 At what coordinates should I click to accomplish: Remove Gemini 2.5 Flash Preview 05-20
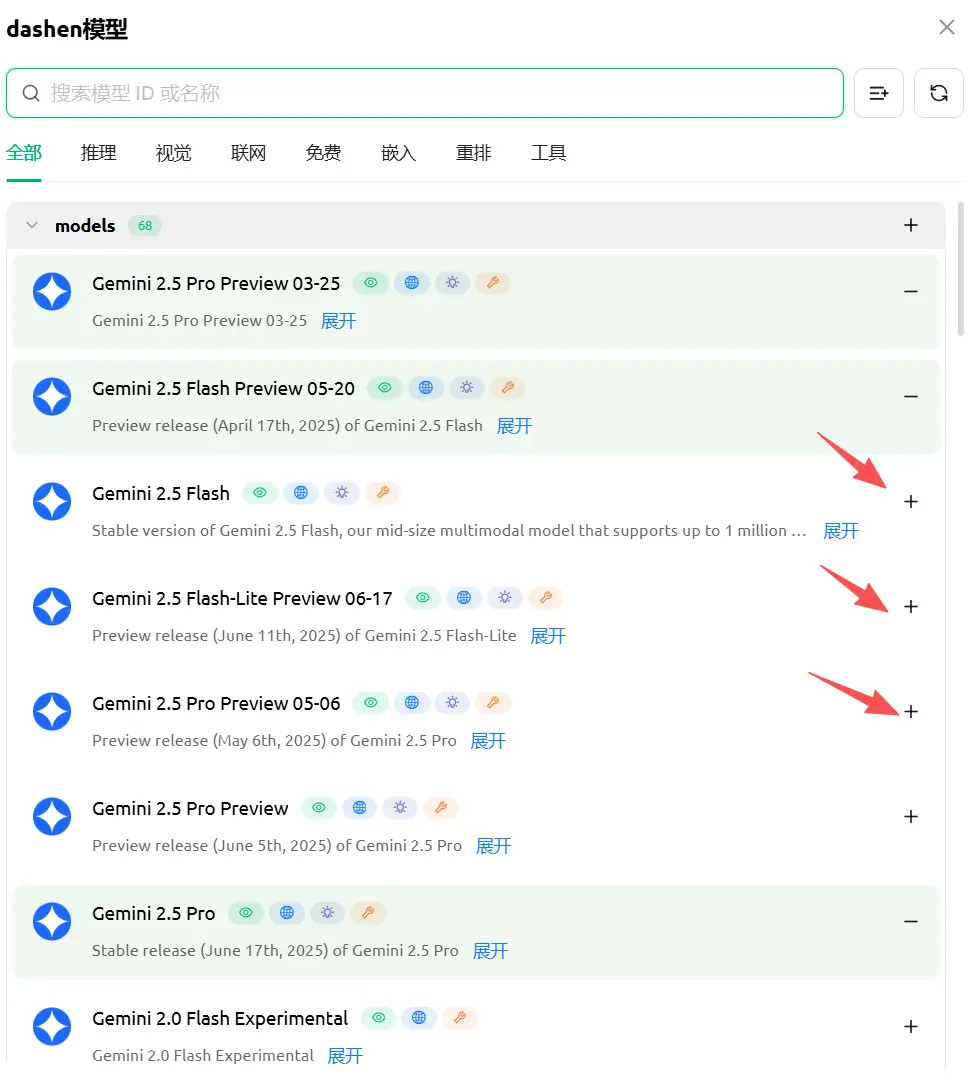(x=910, y=397)
